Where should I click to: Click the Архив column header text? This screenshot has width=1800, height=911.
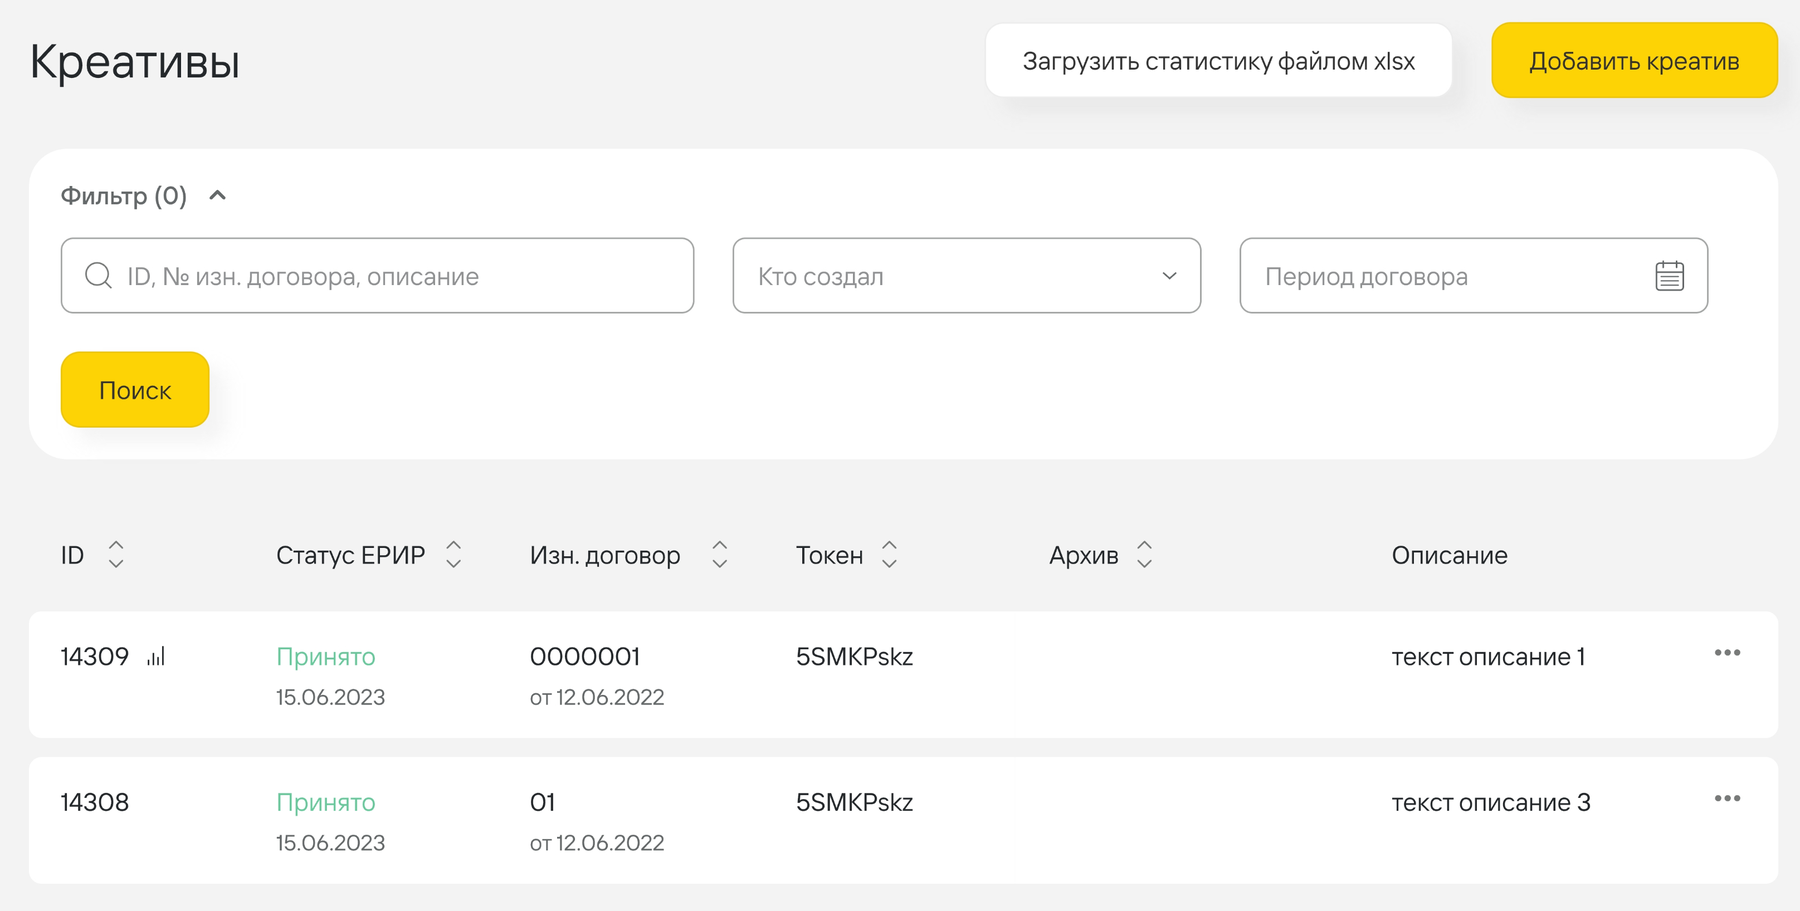click(x=1083, y=555)
